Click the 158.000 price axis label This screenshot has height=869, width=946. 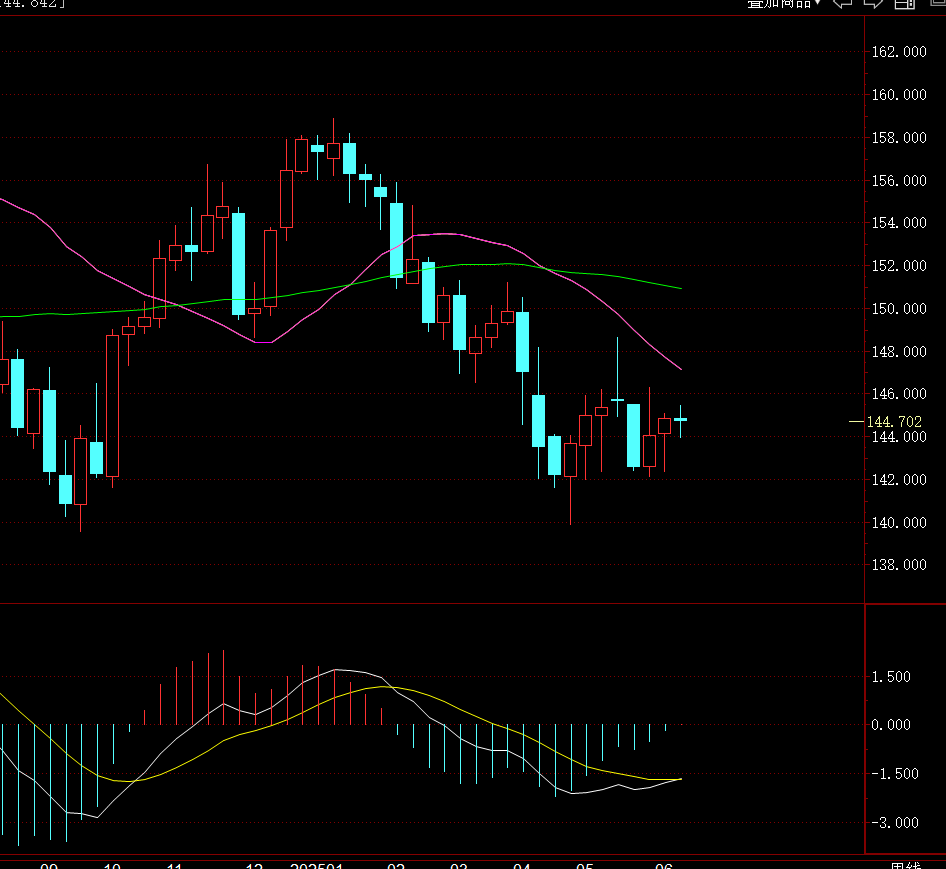(899, 138)
